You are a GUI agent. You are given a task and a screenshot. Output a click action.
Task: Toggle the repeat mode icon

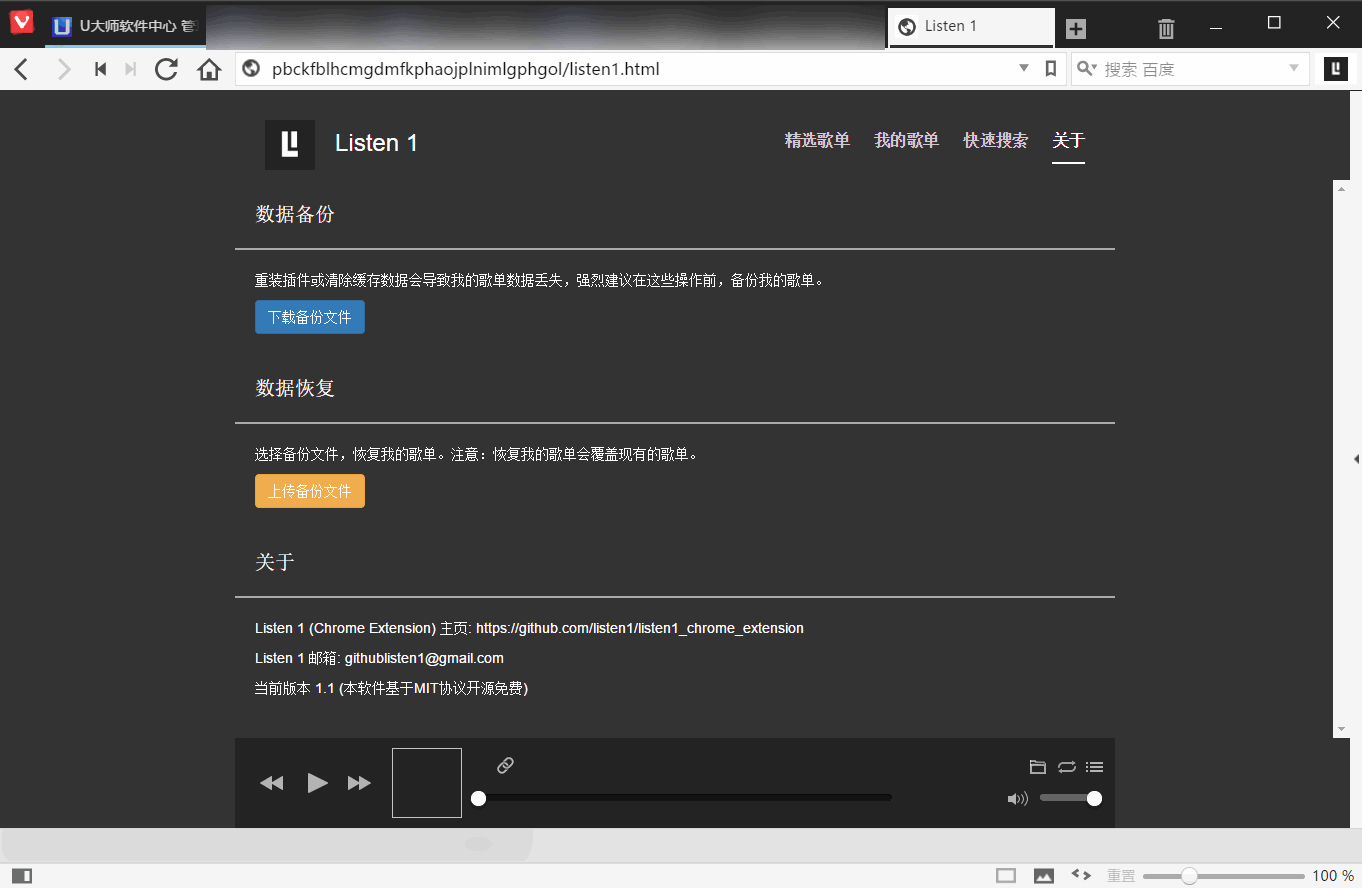pos(1067,767)
